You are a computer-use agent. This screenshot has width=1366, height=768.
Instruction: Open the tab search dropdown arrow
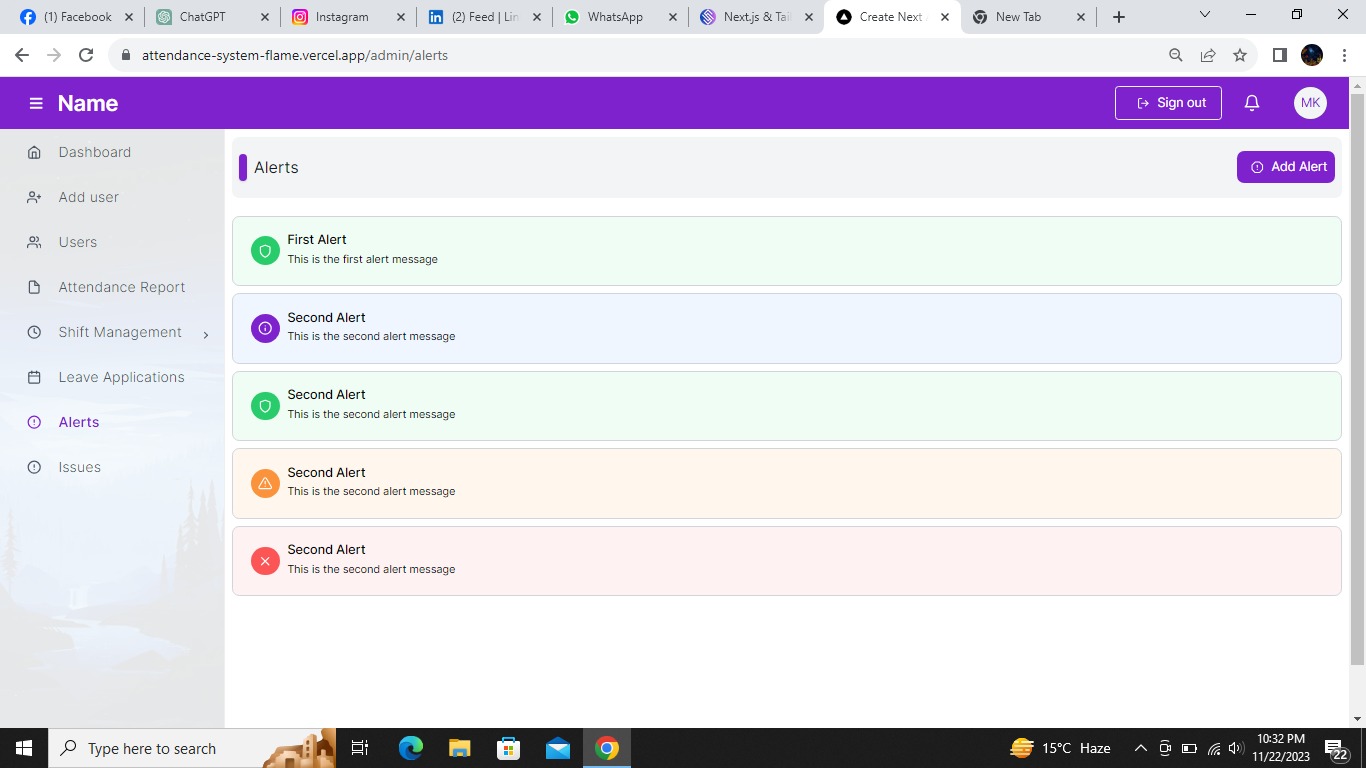tap(1204, 16)
